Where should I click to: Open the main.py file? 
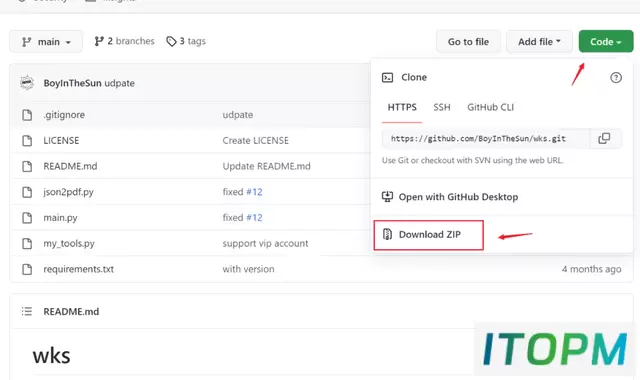[x=60, y=218]
